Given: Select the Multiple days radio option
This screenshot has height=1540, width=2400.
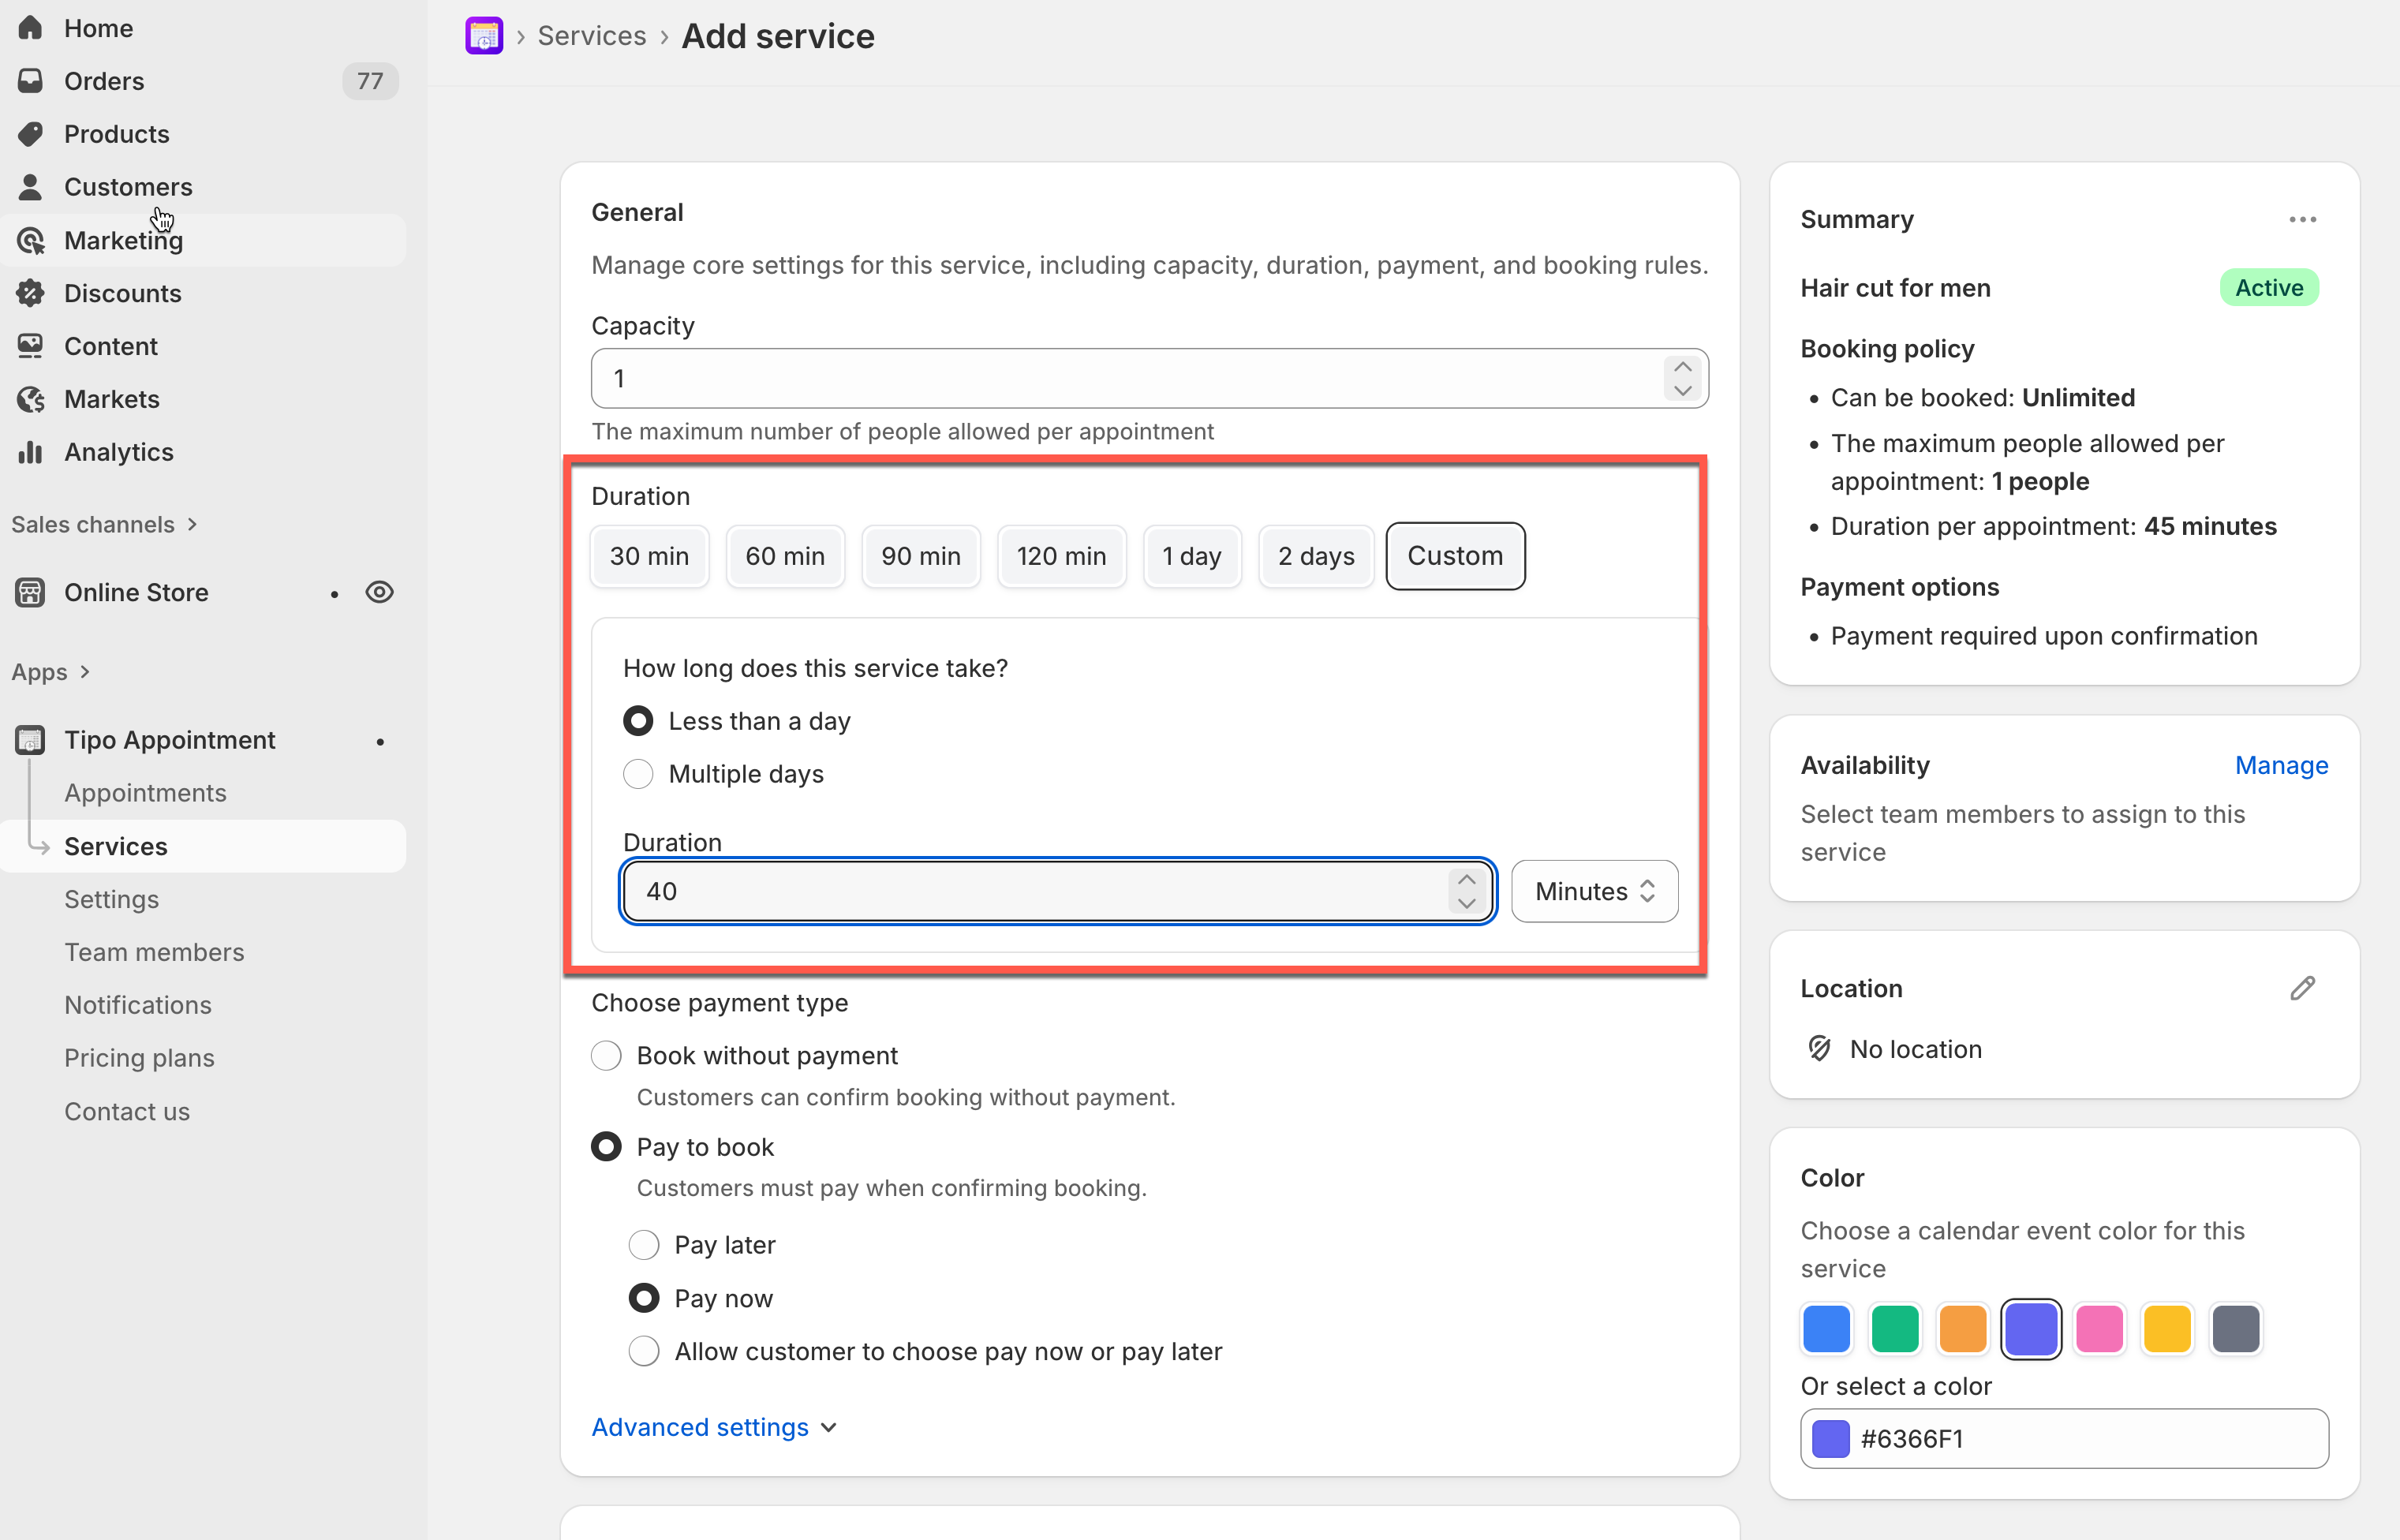Looking at the screenshot, I should click(x=638, y=774).
